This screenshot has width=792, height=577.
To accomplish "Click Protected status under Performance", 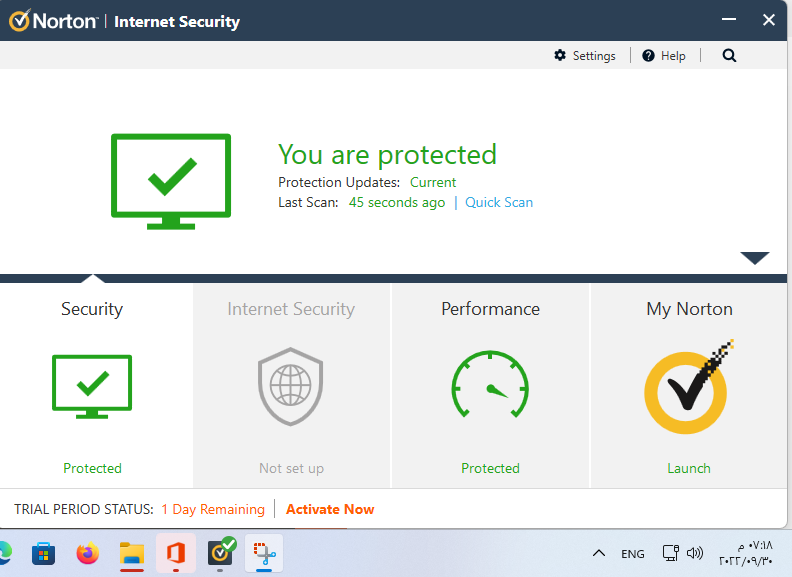I will (490, 468).
